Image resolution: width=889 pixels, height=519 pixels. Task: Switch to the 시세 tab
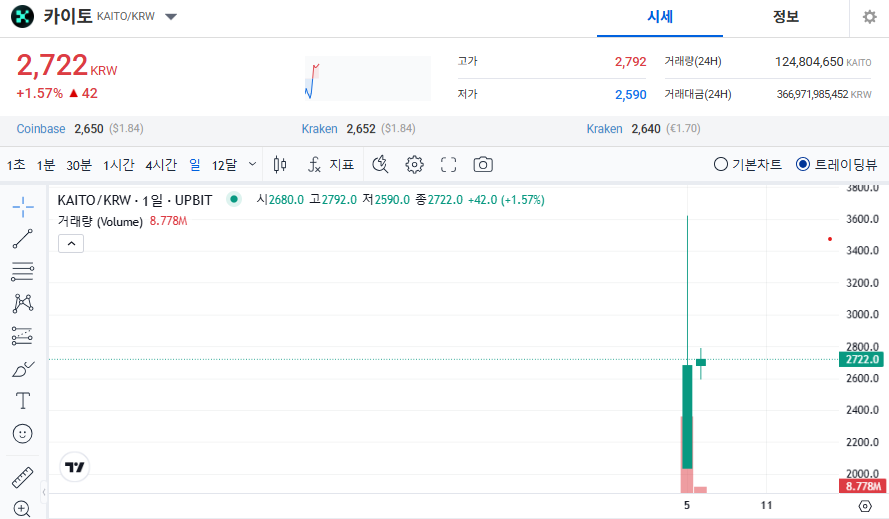pyautogui.click(x=660, y=17)
